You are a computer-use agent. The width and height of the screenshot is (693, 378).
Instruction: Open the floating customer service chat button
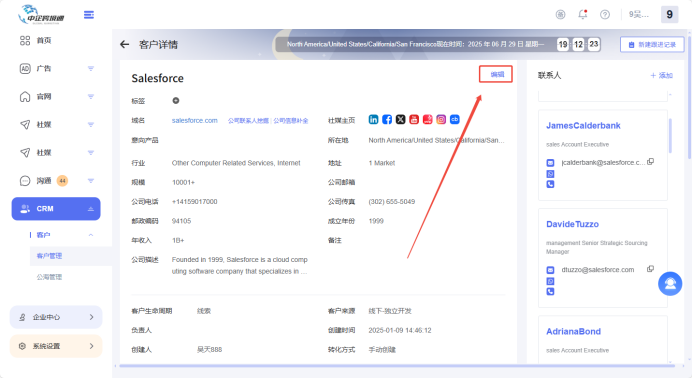670,284
